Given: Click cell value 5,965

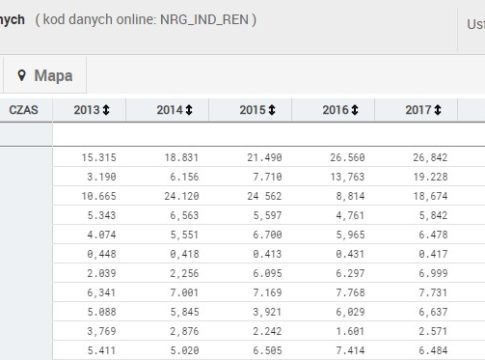Looking at the screenshot, I should tap(350, 235).
